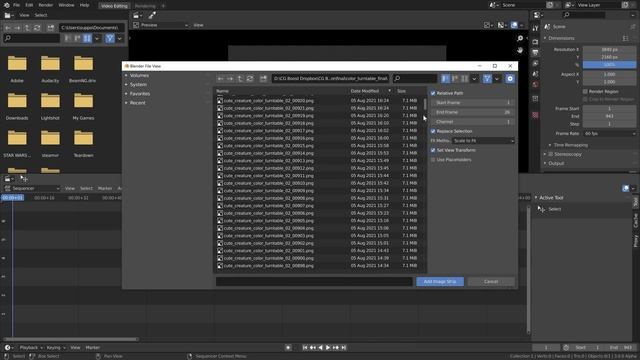Switch to the Rendering workspace tab
The height and width of the screenshot is (360, 640).
pos(145,6)
